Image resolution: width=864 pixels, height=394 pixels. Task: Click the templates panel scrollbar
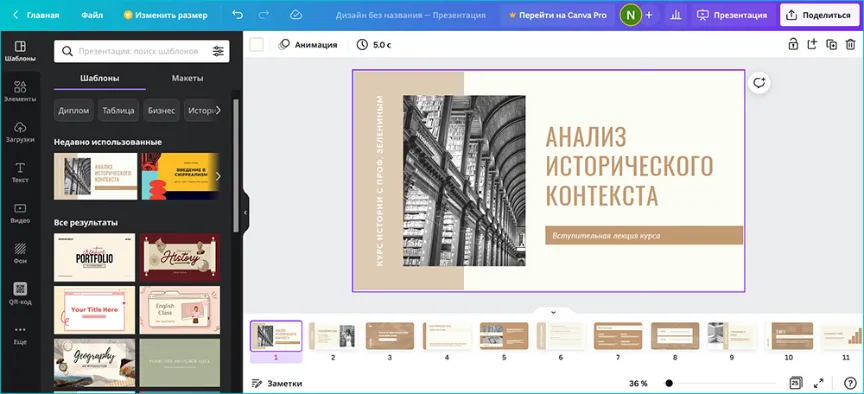(x=236, y=165)
